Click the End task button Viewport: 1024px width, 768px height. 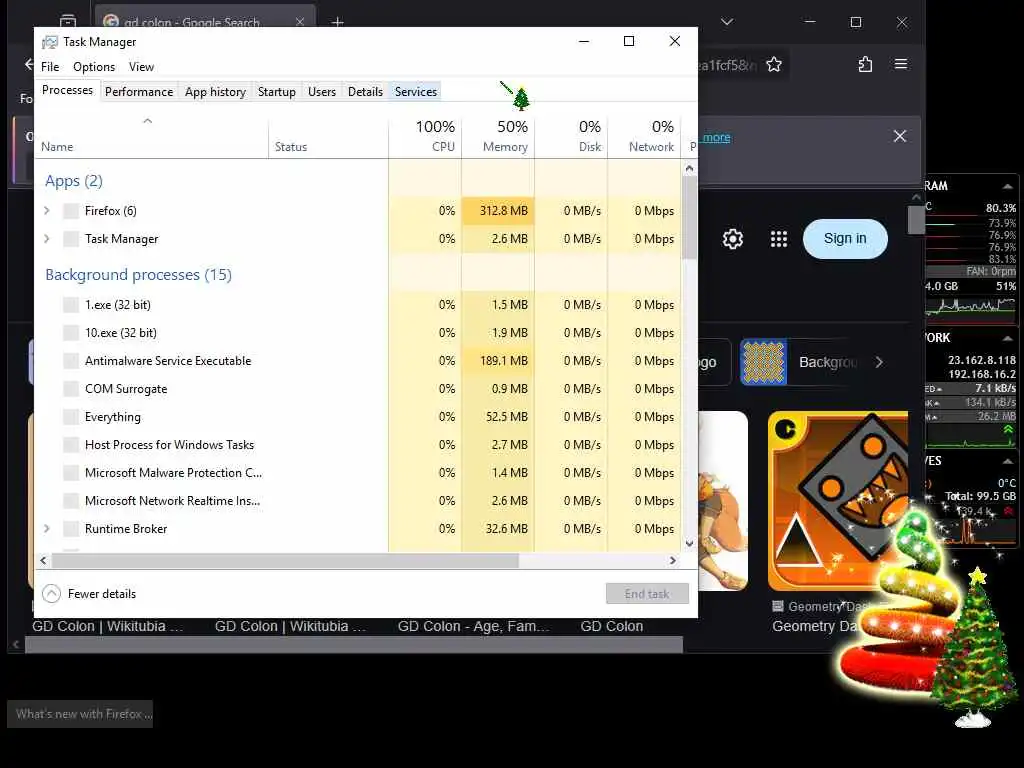tap(647, 594)
